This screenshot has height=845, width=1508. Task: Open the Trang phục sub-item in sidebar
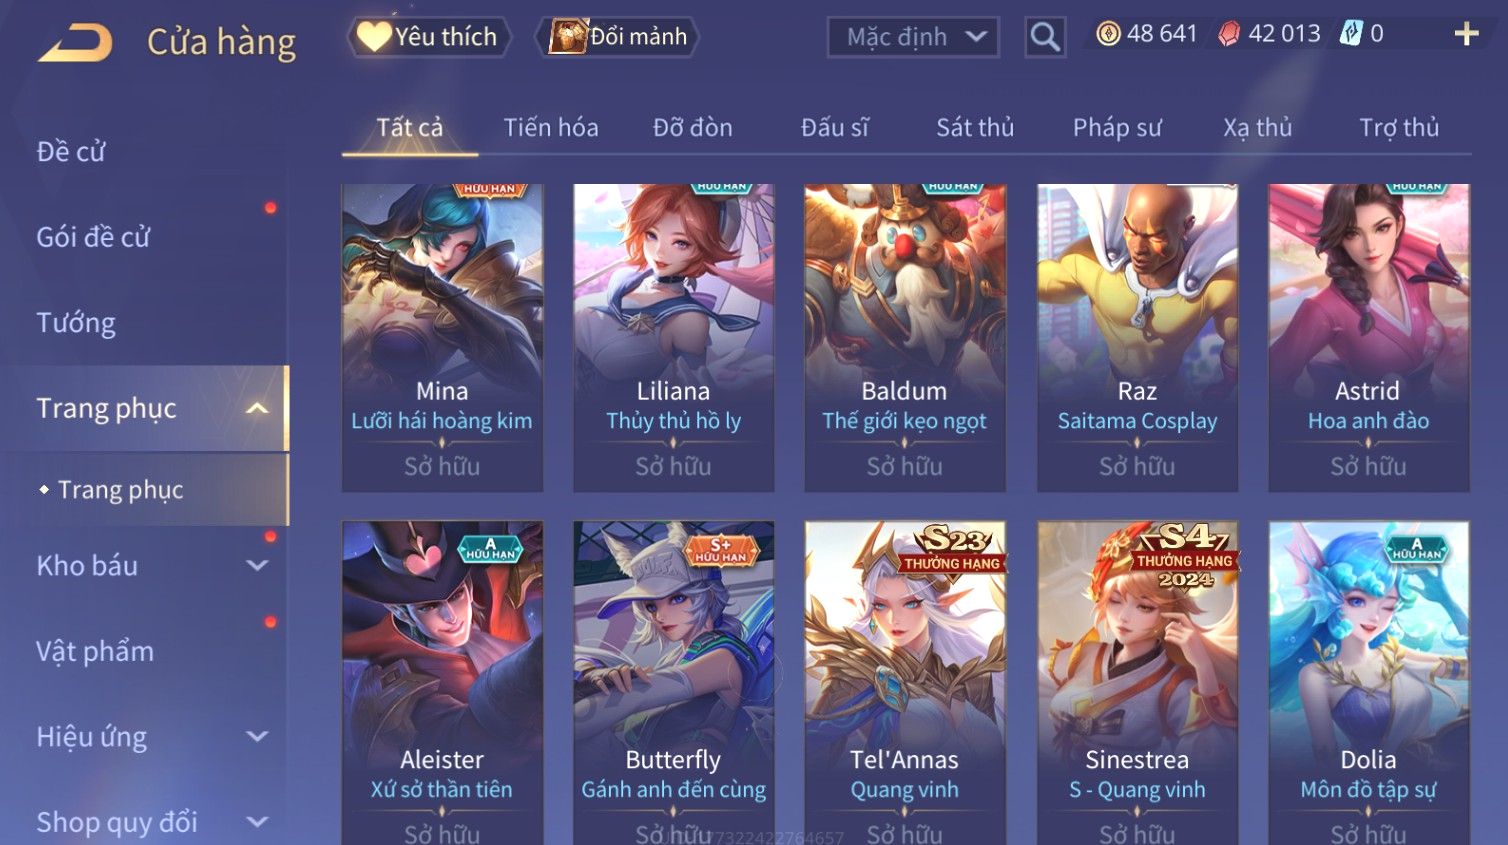120,490
